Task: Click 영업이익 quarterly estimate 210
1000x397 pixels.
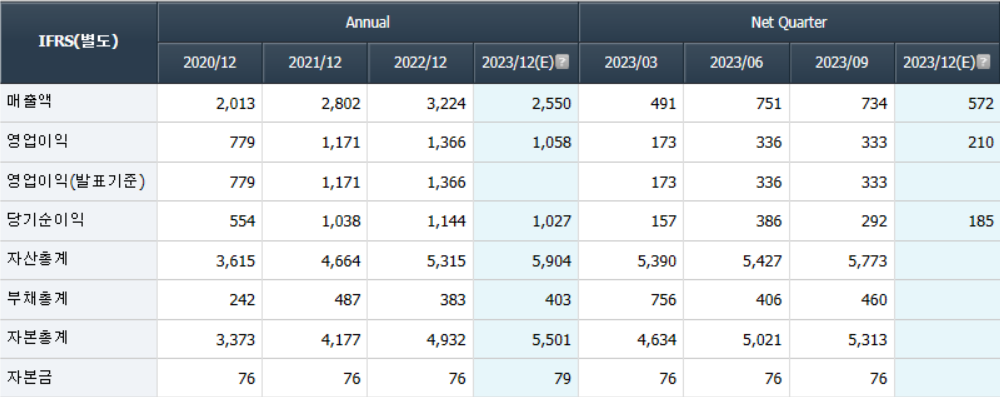Action: 982,143
